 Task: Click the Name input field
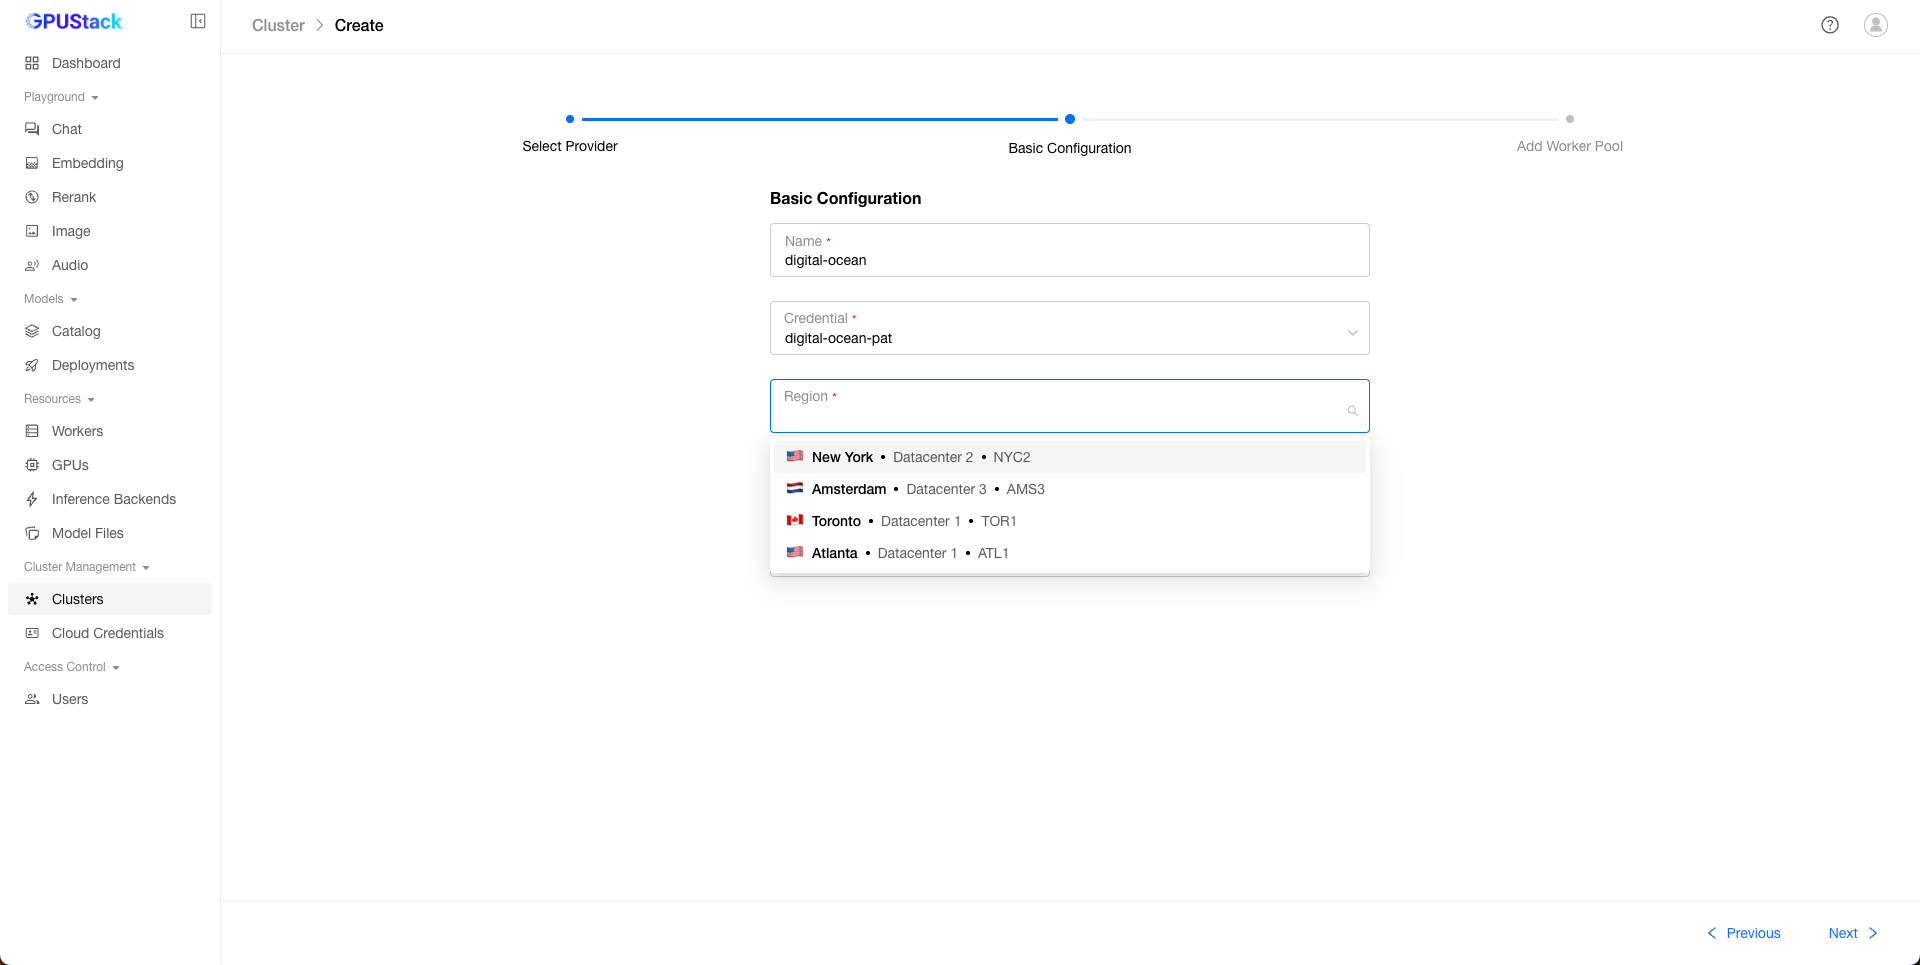(x=1068, y=260)
